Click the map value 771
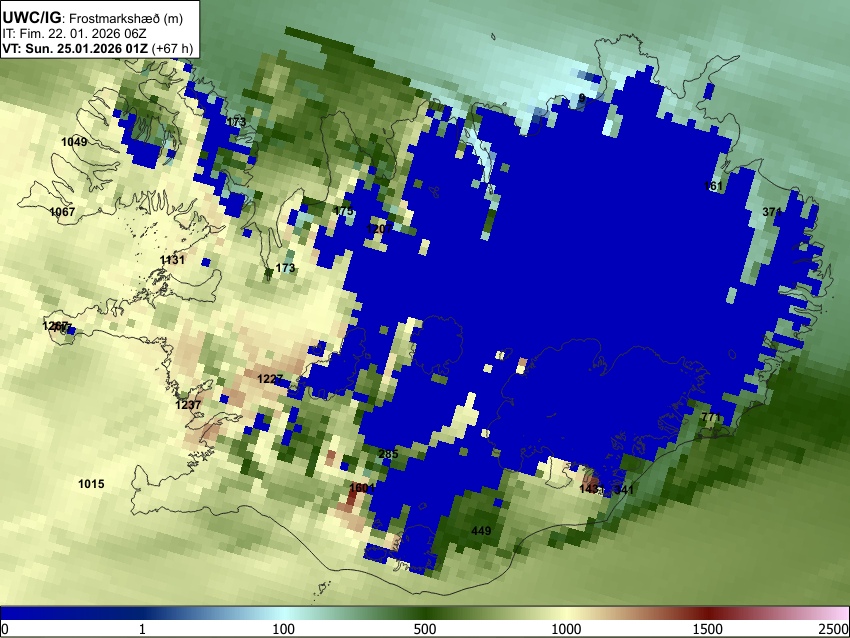Screen dimensions: 850x638 point(711,417)
